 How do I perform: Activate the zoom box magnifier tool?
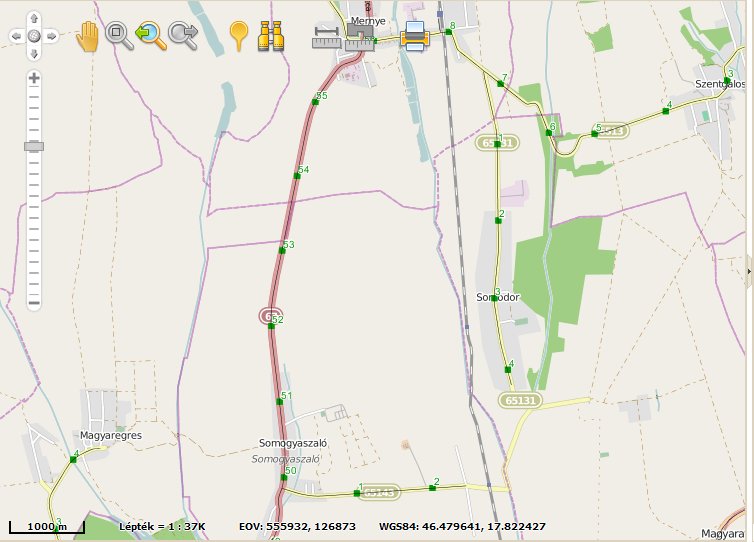[119, 35]
